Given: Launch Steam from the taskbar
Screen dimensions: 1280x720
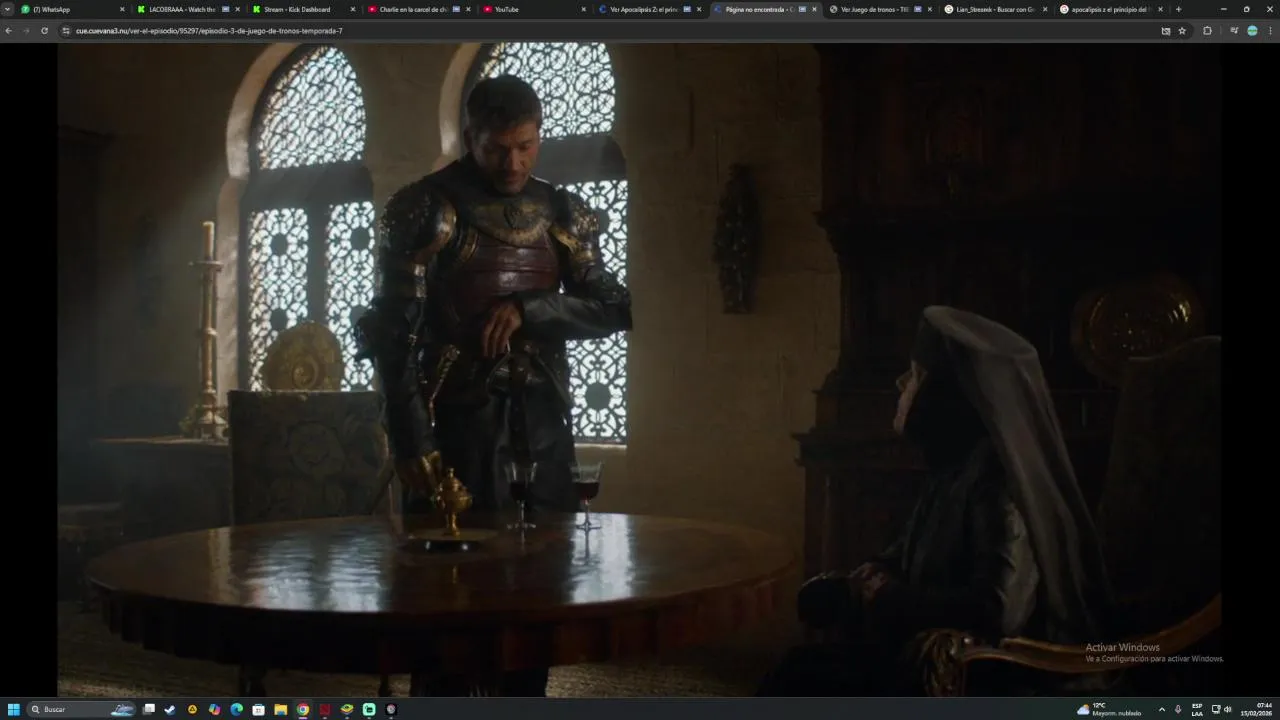Looking at the screenshot, I should [170, 709].
